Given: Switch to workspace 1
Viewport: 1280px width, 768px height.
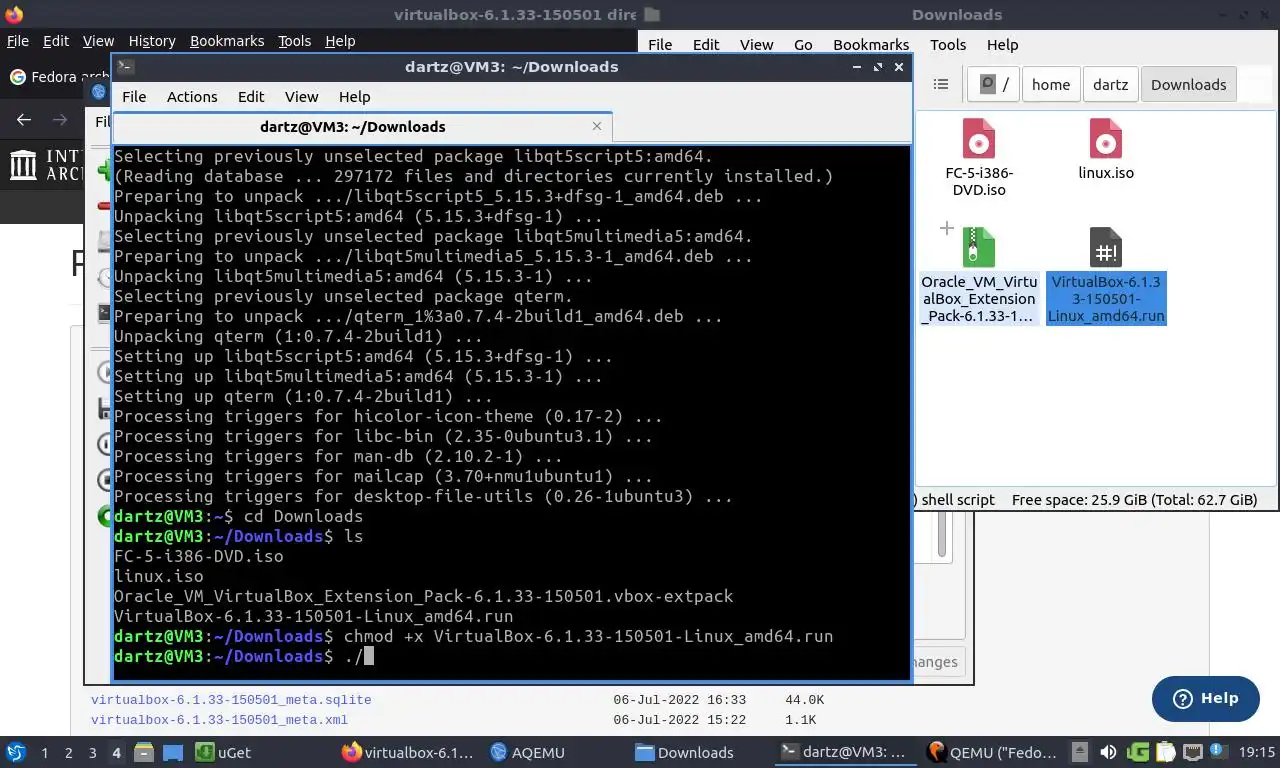Looking at the screenshot, I should pos(44,752).
